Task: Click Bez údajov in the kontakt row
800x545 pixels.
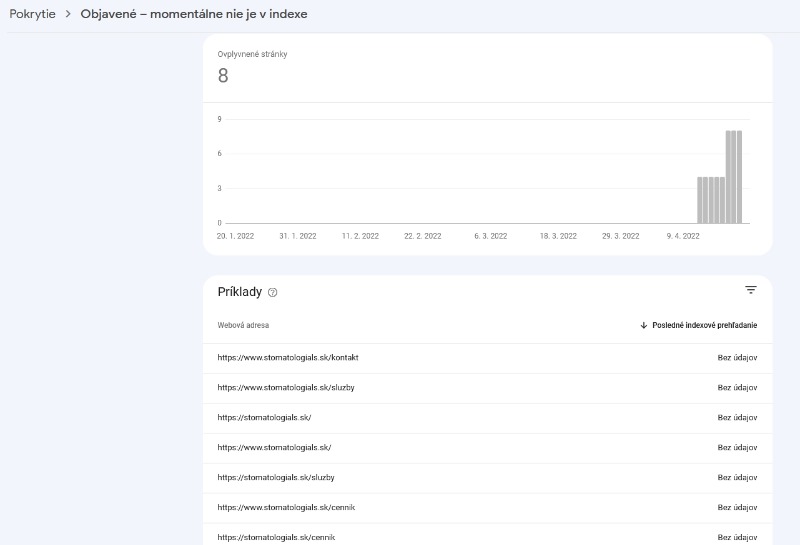Action: pyautogui.click(x=737, y=357)
